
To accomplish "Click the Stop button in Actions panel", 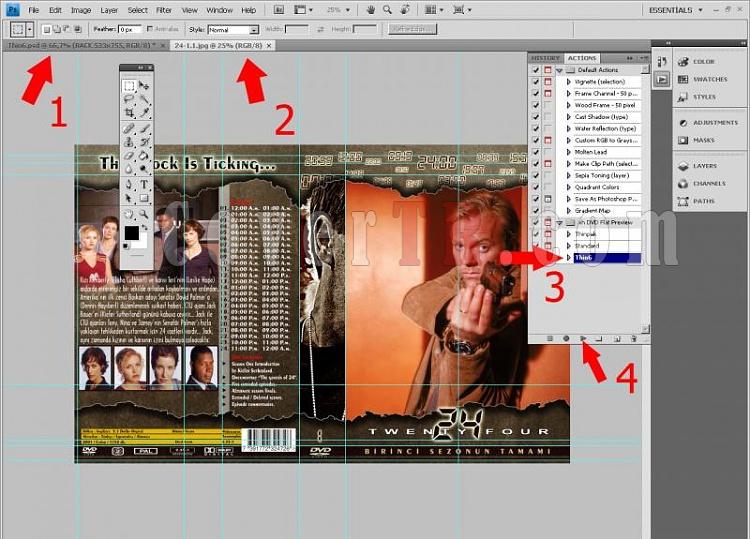I will click(x=550, y=339).
